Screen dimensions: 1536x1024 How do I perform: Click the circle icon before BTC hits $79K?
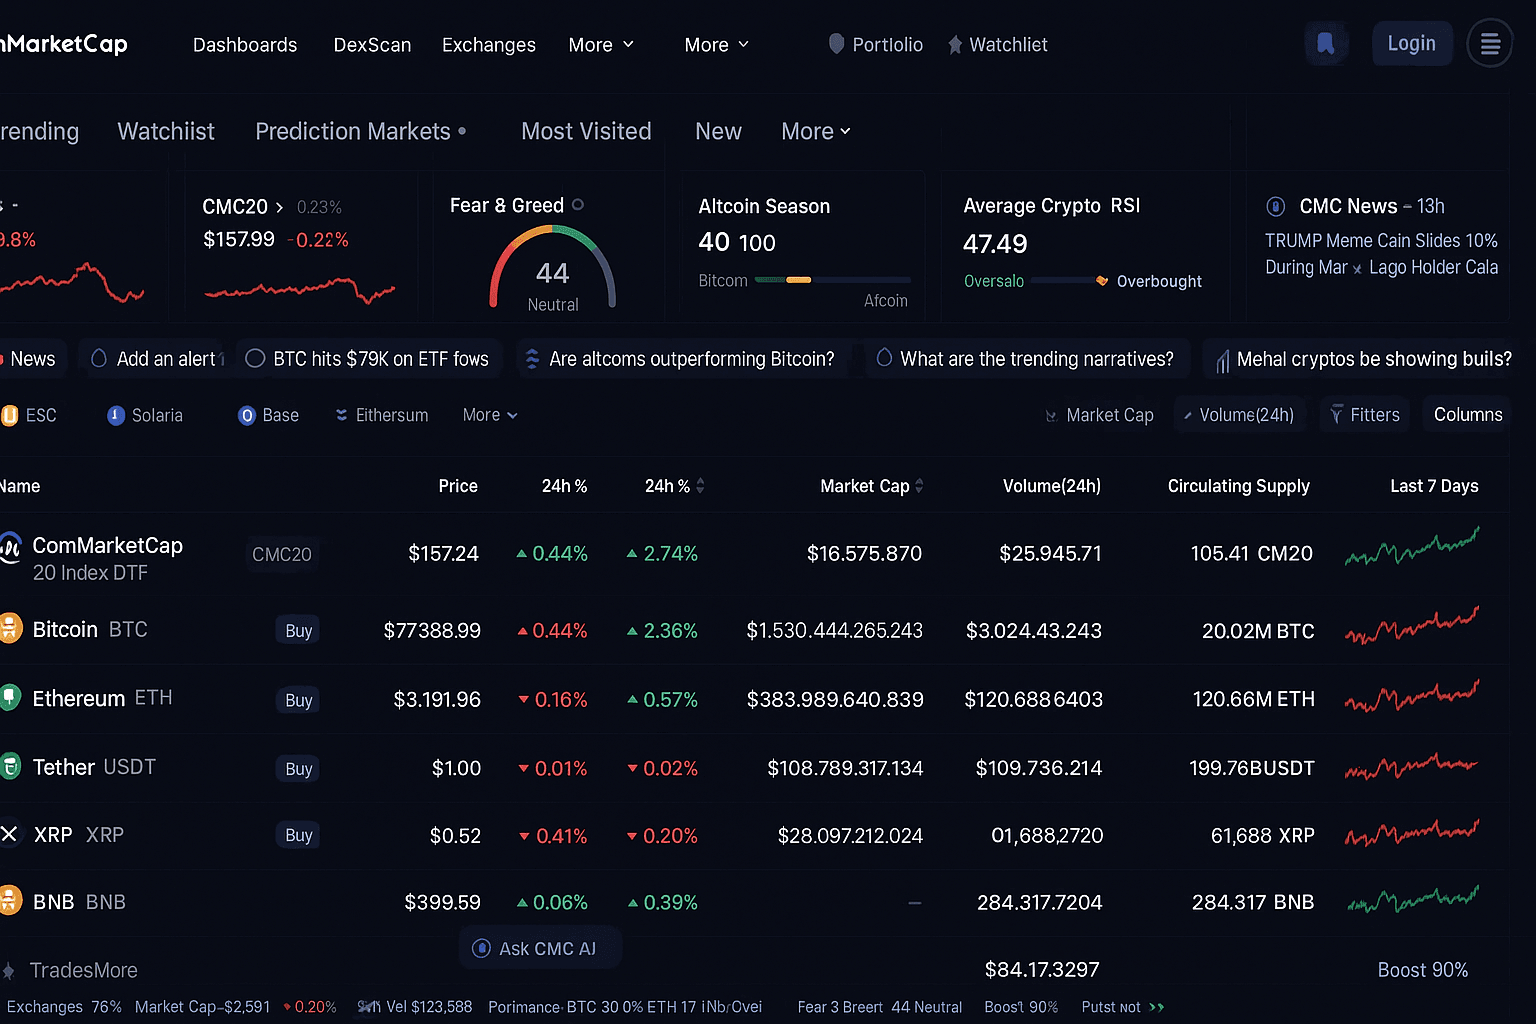tap(255, 358)
